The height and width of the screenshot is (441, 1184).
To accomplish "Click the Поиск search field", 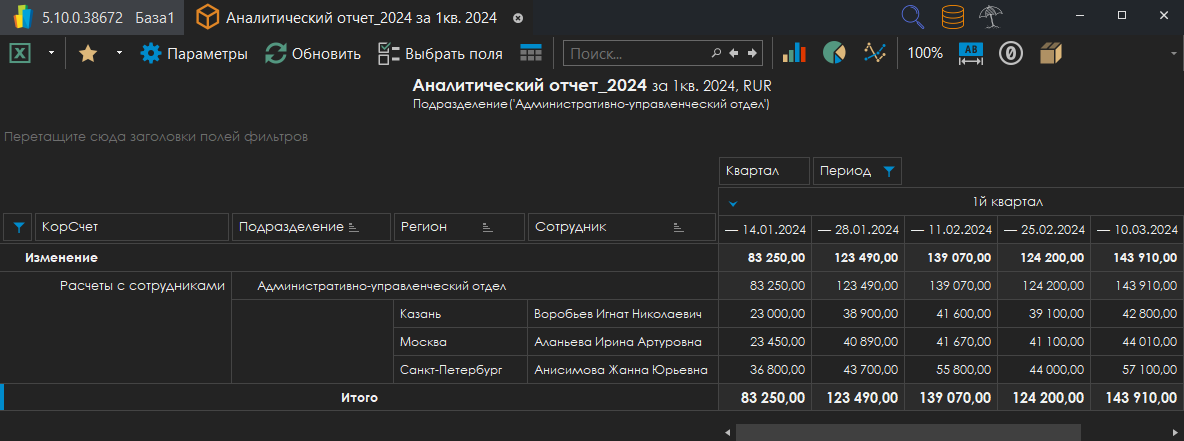I will tap(636, 53).
